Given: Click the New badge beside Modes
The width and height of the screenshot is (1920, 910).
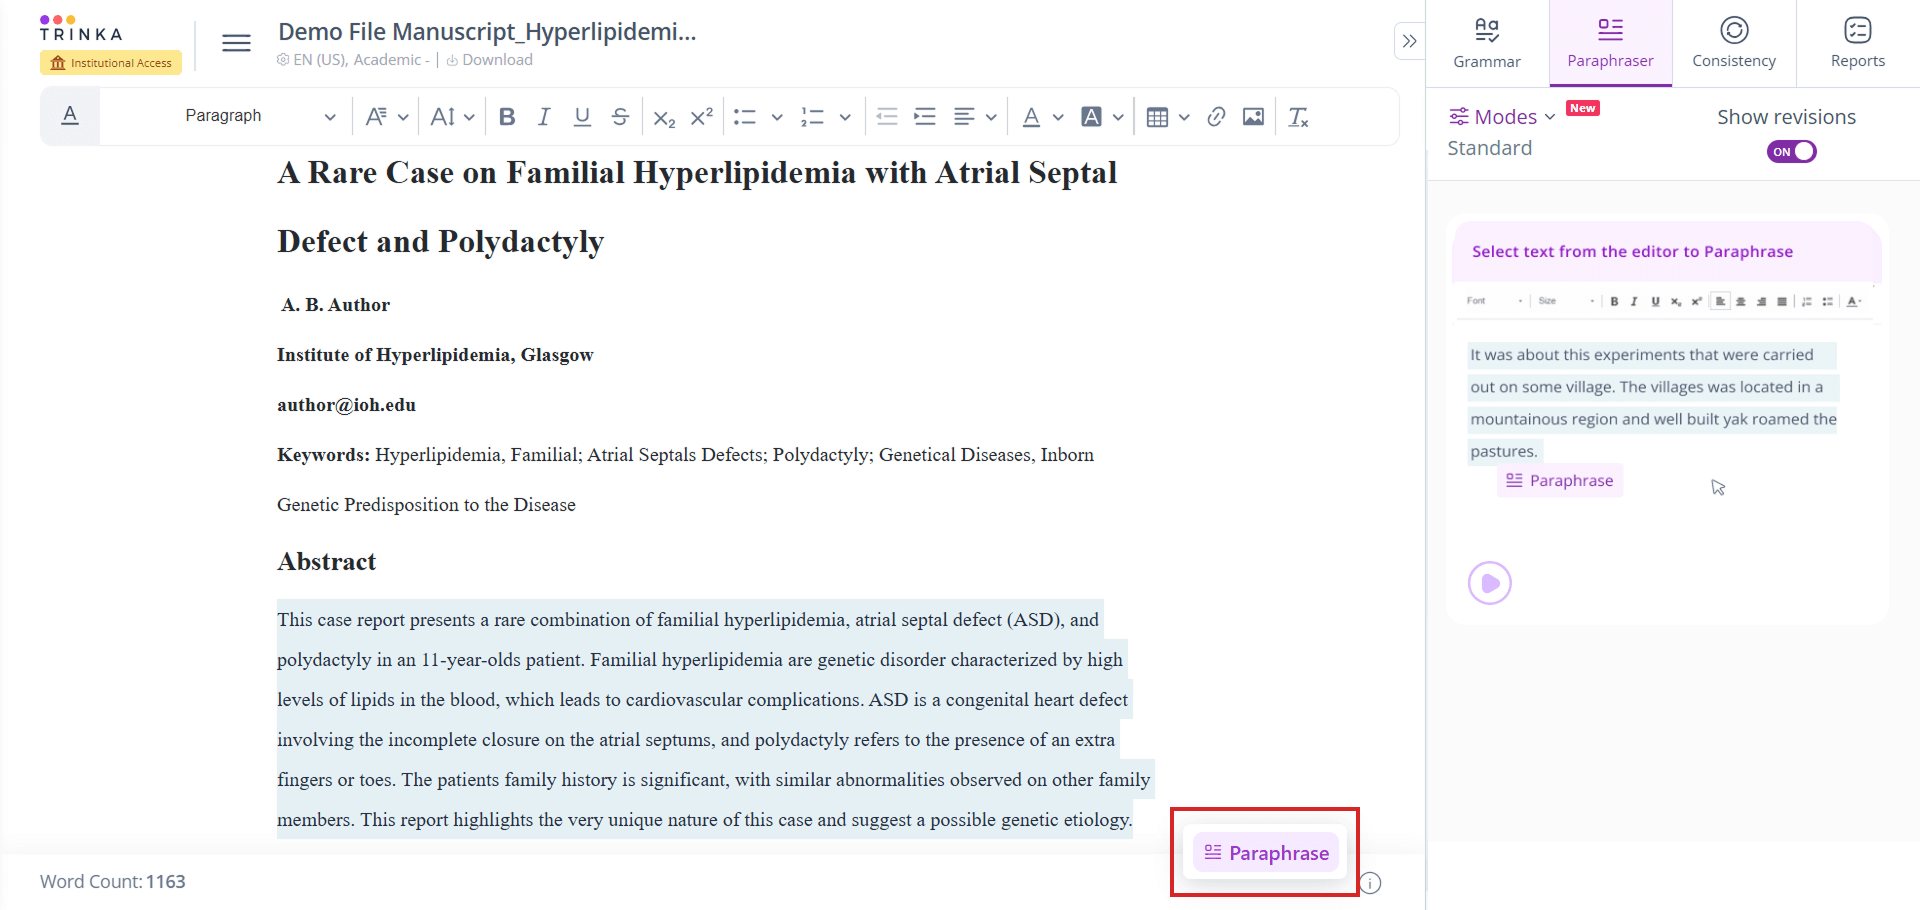Looking at the screenshot, I should 1583,108.
